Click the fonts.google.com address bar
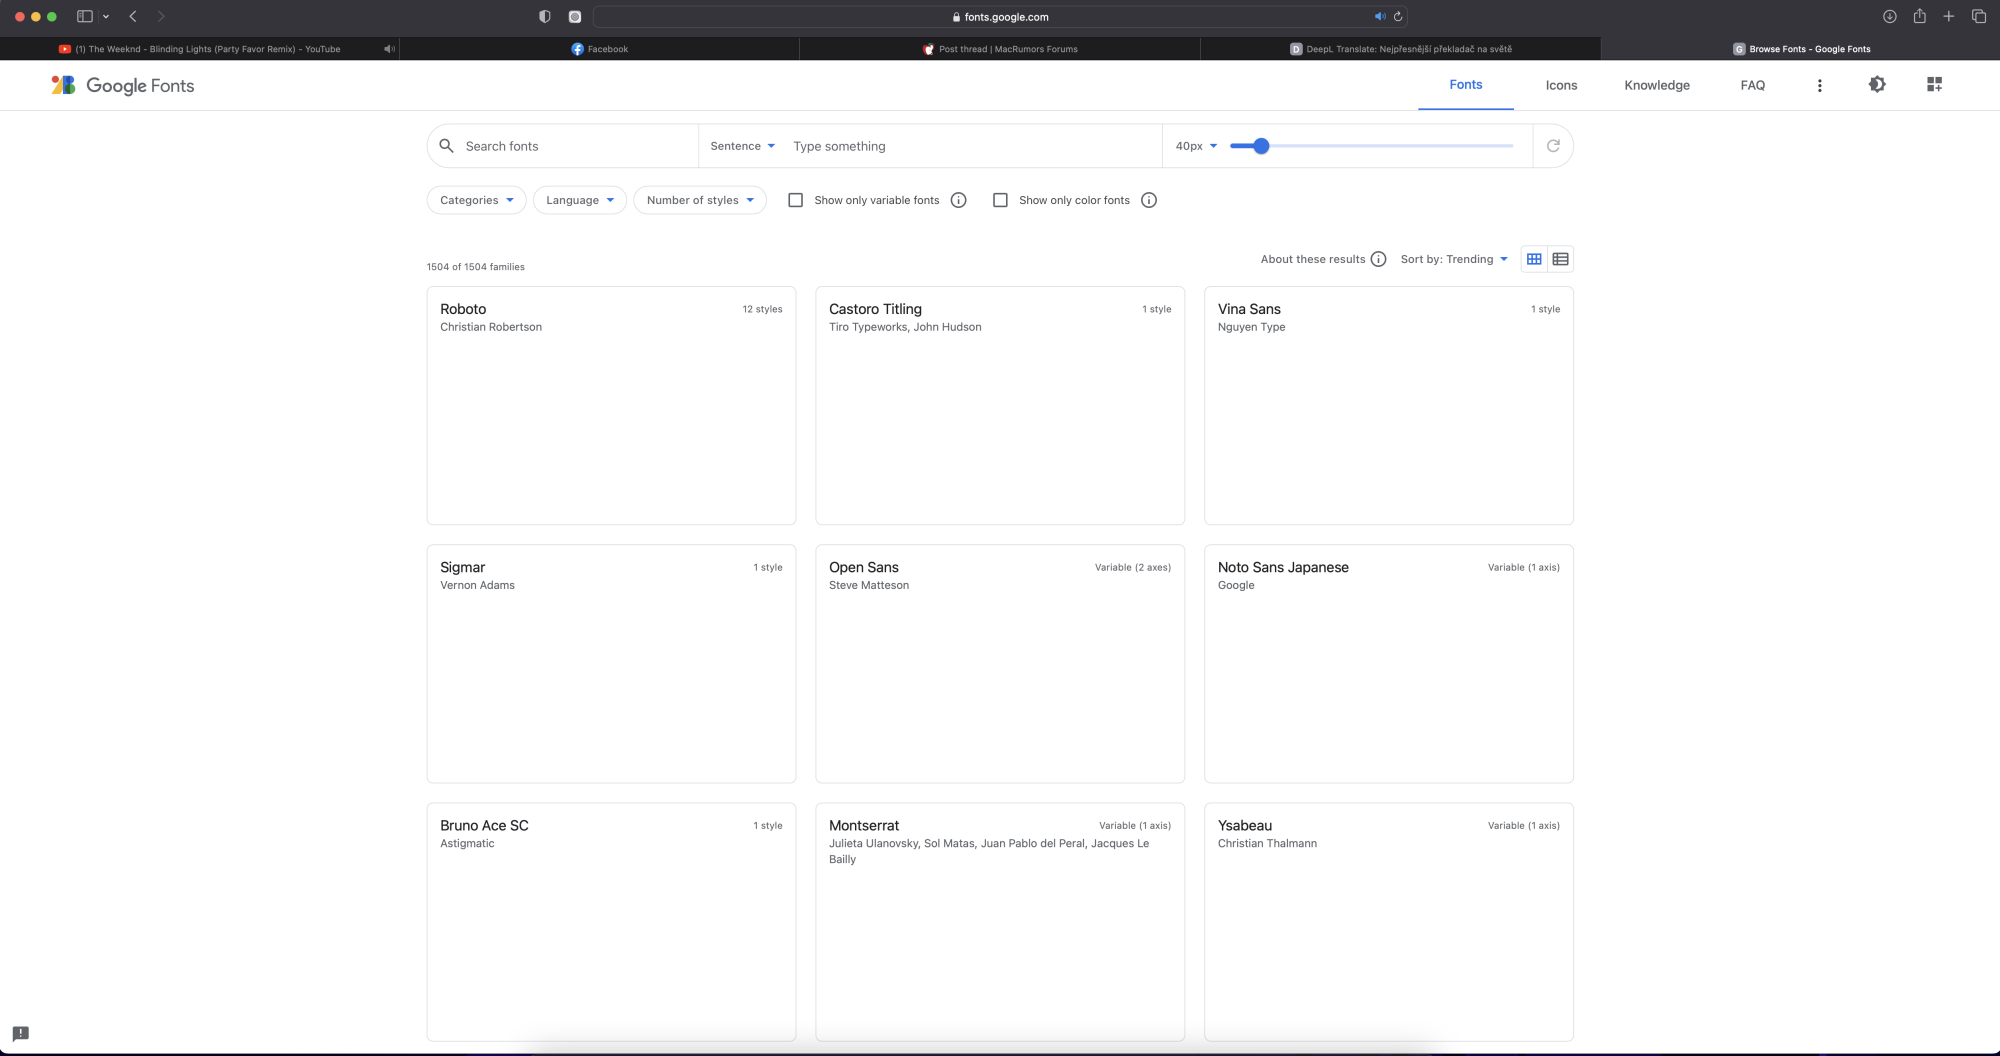Image resolution: width=2000 pixels, height=1056 pixels. pyautogui.click(x=1000, y=17)
